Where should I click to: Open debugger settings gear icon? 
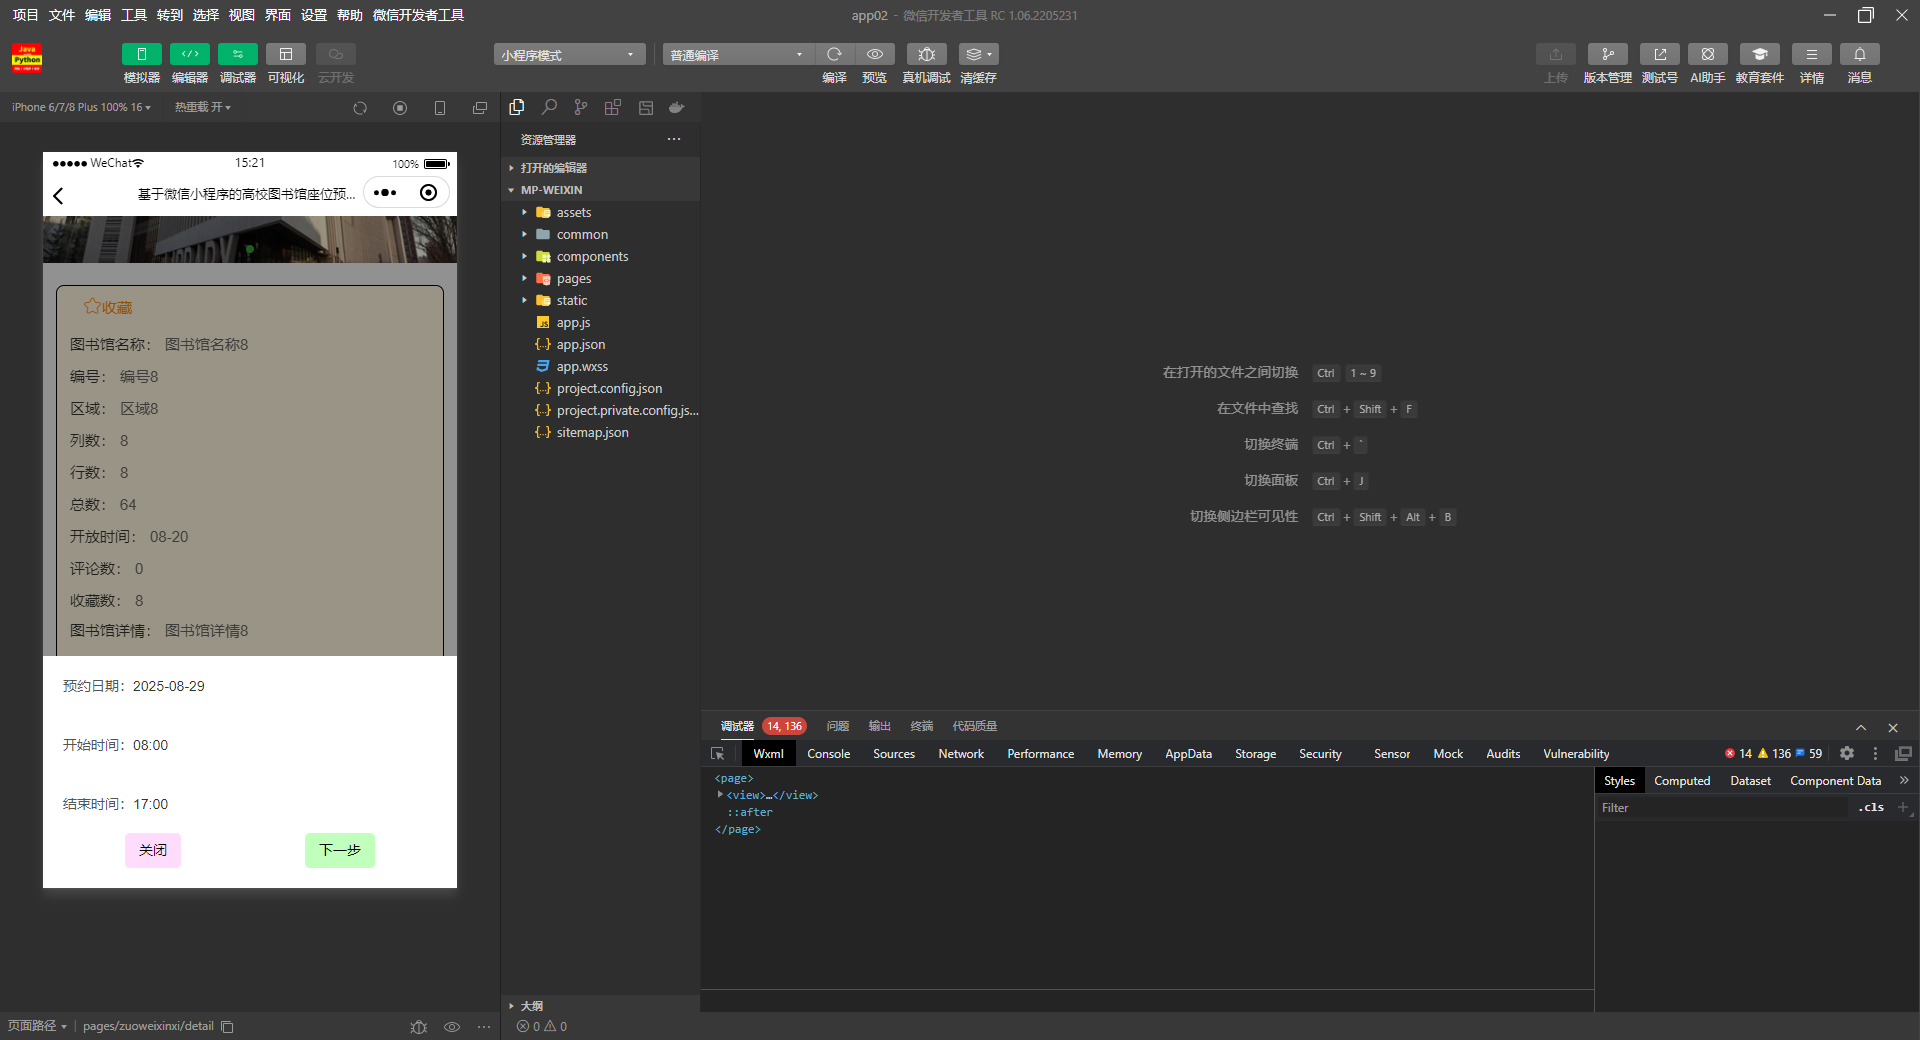1847,753
